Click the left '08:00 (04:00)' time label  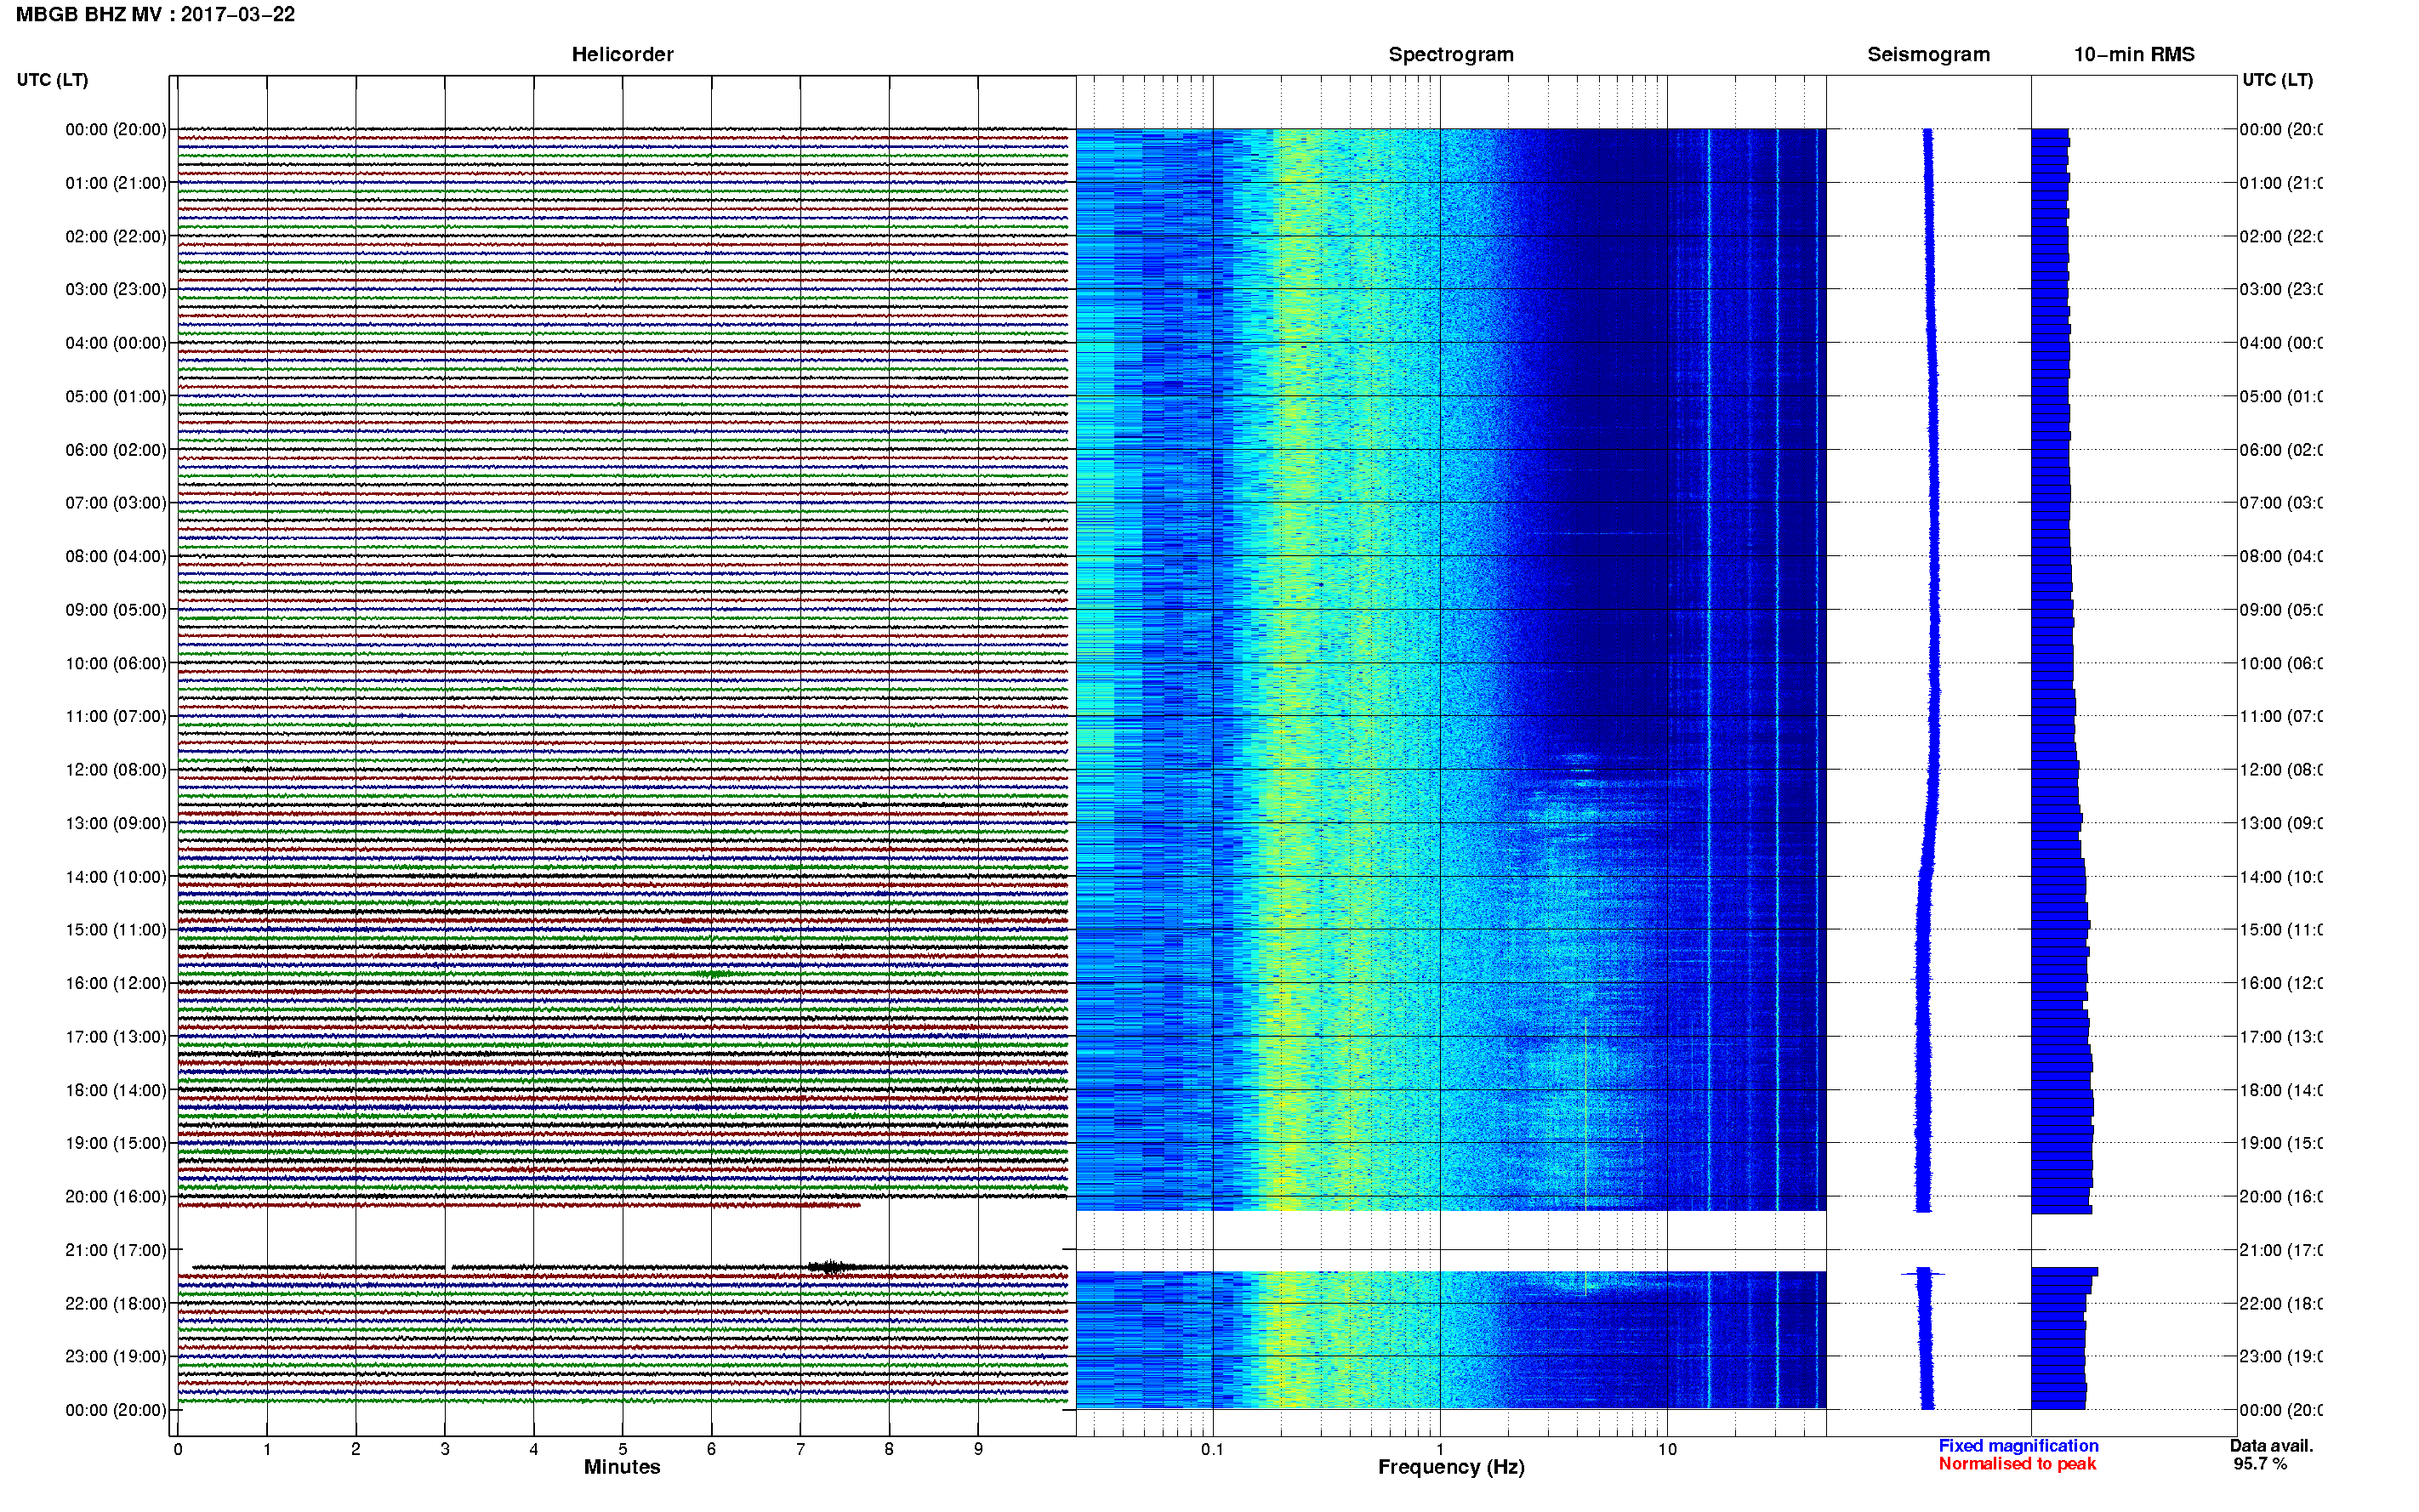(x=116, y=556)
